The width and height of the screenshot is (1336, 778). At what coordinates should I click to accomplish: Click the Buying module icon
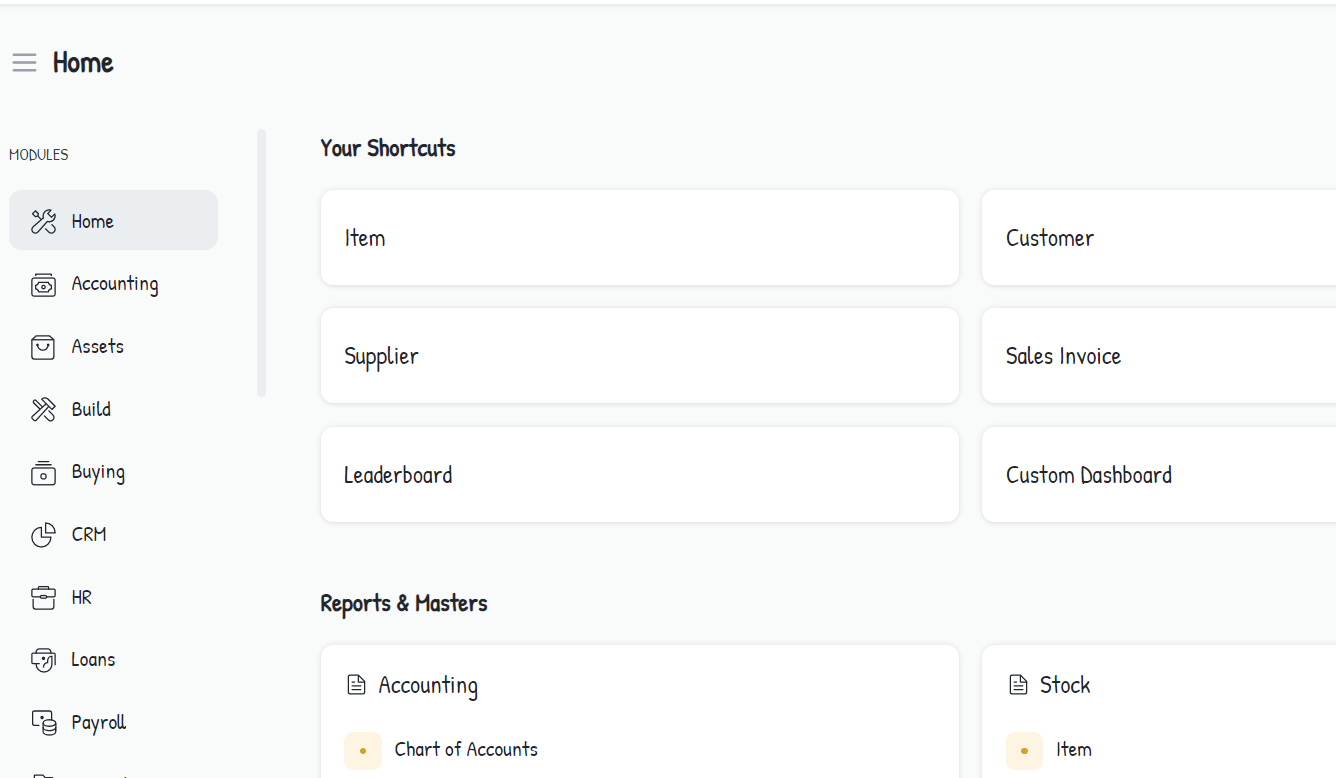43,473
